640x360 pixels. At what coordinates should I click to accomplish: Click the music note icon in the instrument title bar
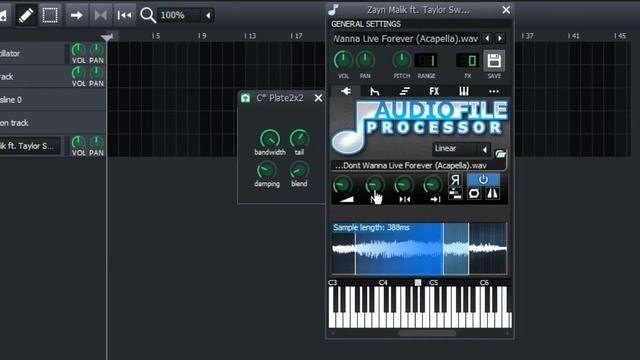pos(333,9)
